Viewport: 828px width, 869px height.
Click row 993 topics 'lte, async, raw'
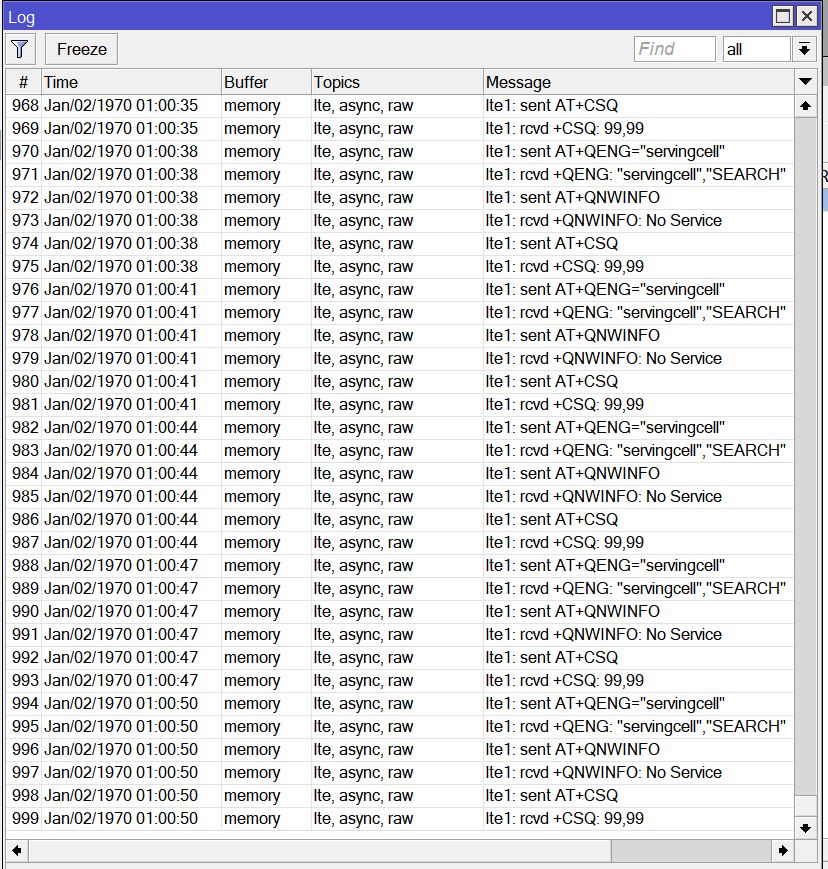point(363,681)
